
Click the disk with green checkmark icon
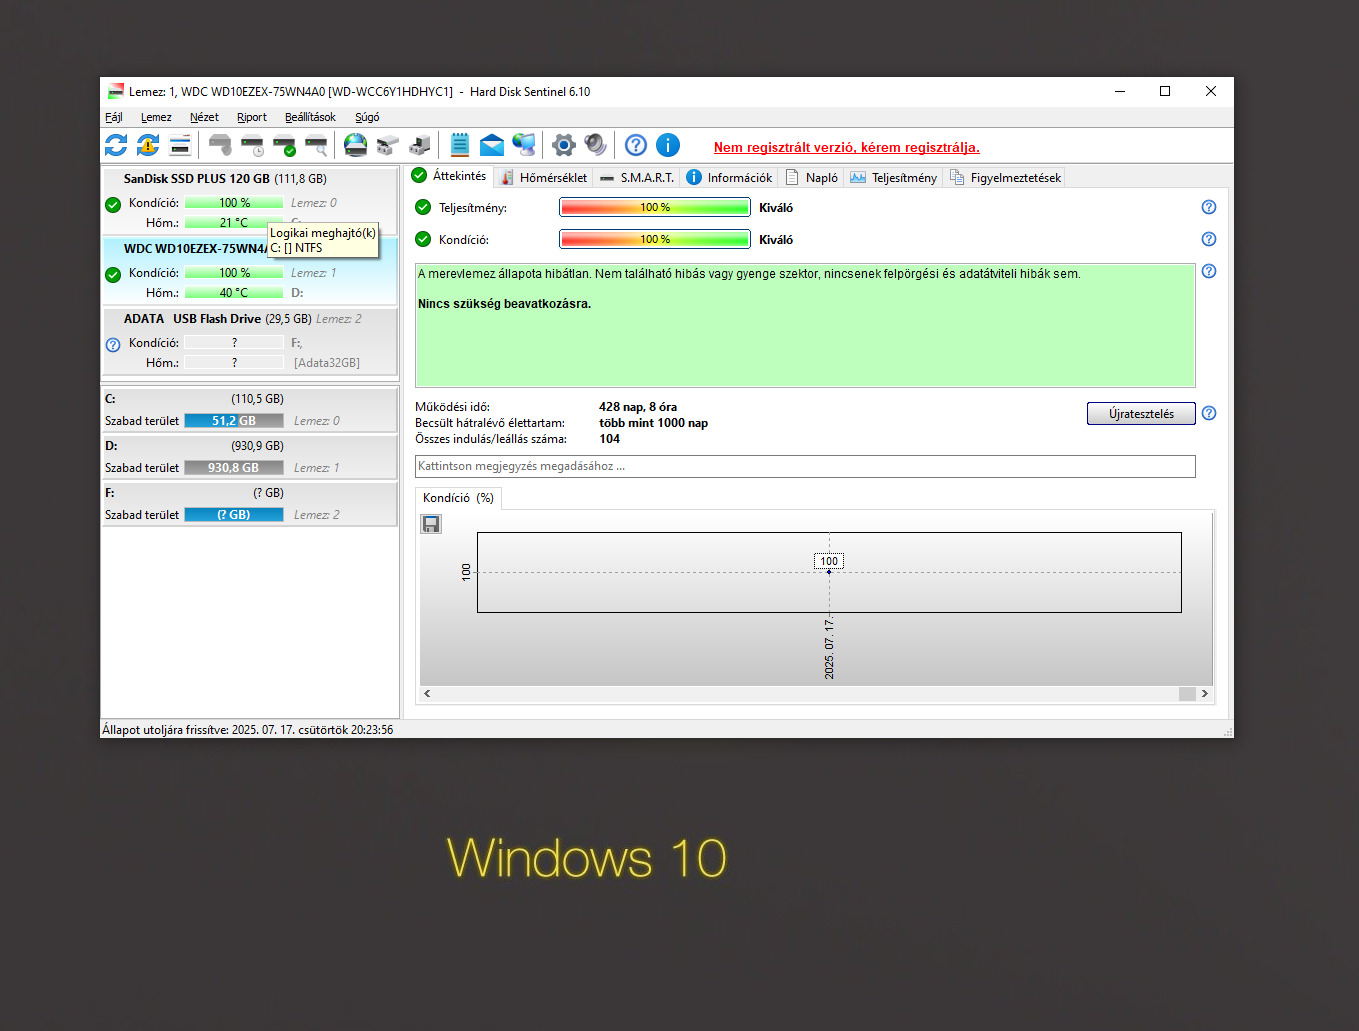[x=284, y=145]
